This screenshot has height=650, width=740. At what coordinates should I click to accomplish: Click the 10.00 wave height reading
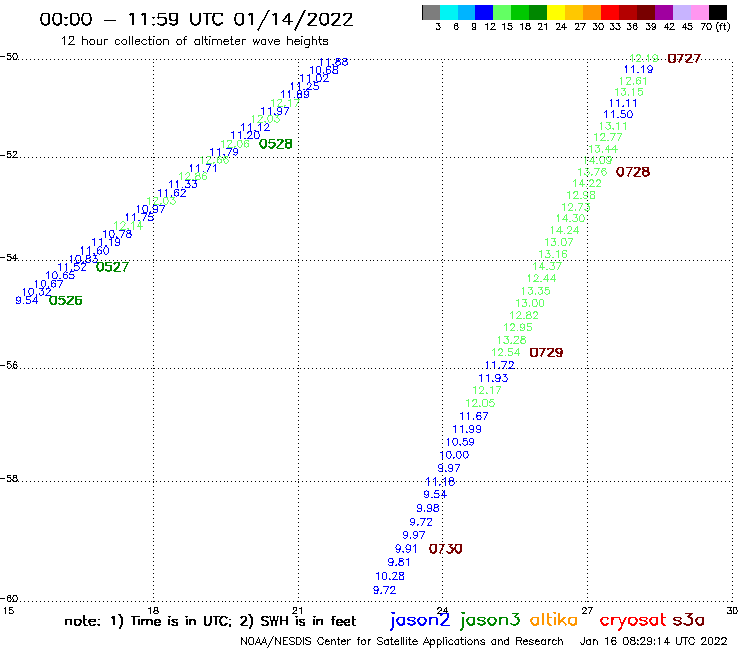pyautogui.click(x=454, y=456)
